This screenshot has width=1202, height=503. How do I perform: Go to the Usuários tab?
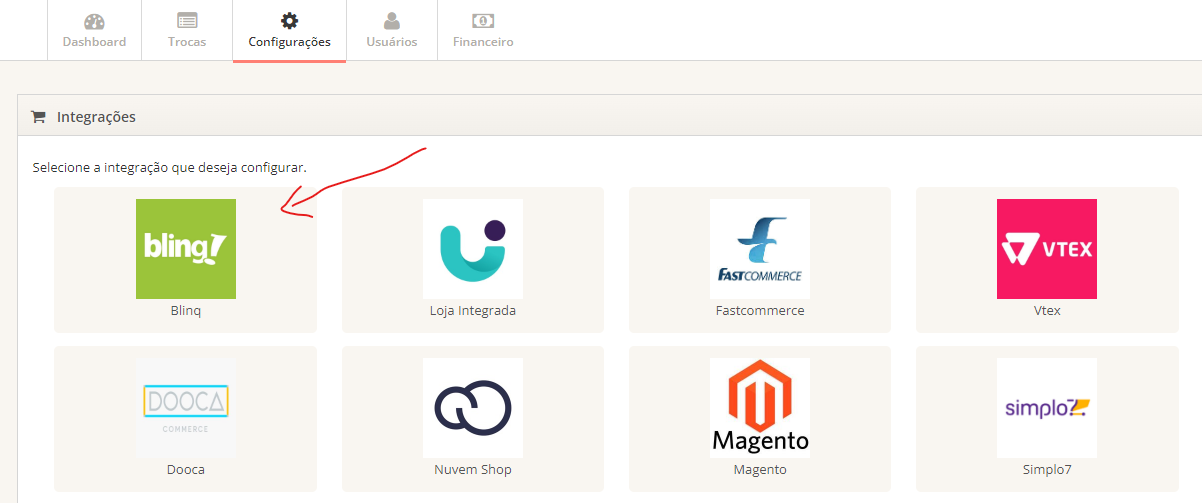click(392, 31)
